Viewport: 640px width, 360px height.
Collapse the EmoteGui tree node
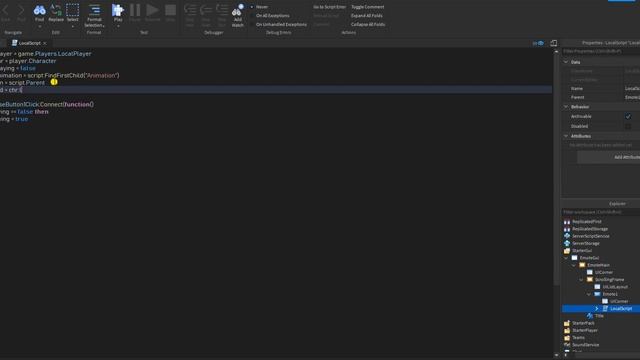566,258
